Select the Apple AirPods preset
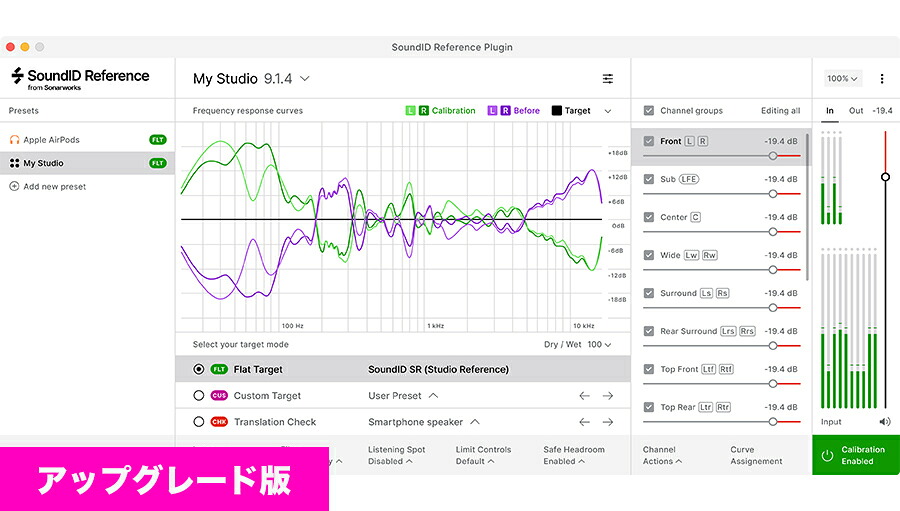900x511 pixels. pos(87,140)
